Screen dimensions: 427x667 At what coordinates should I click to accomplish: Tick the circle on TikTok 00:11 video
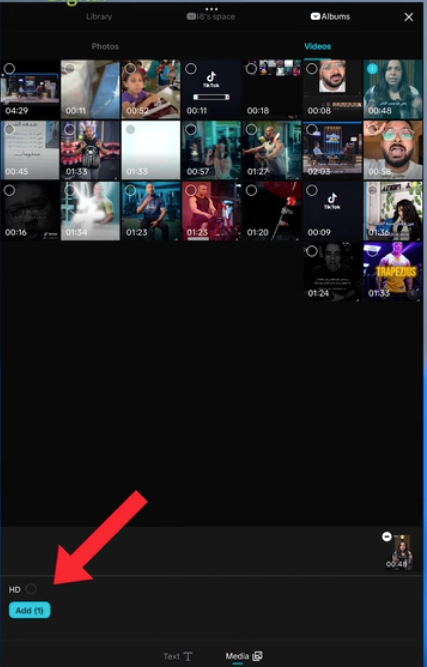tap(191, 68)
